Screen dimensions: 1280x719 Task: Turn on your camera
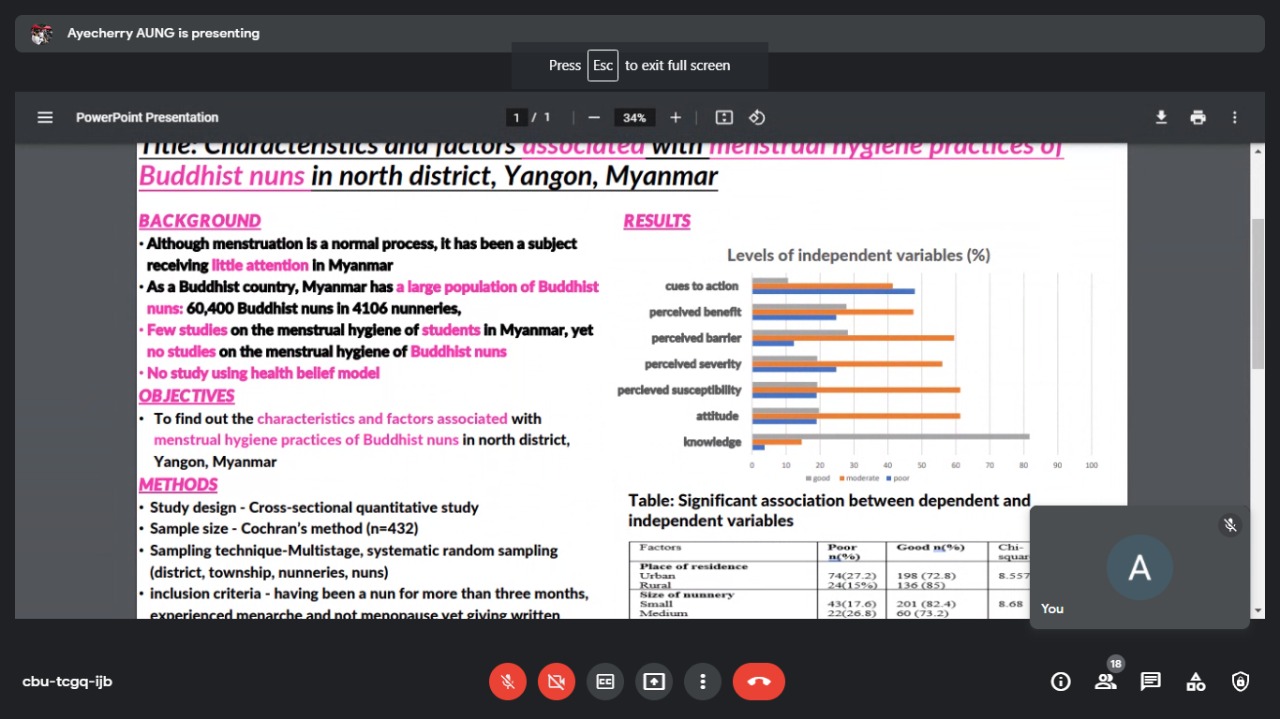[556, 681]
